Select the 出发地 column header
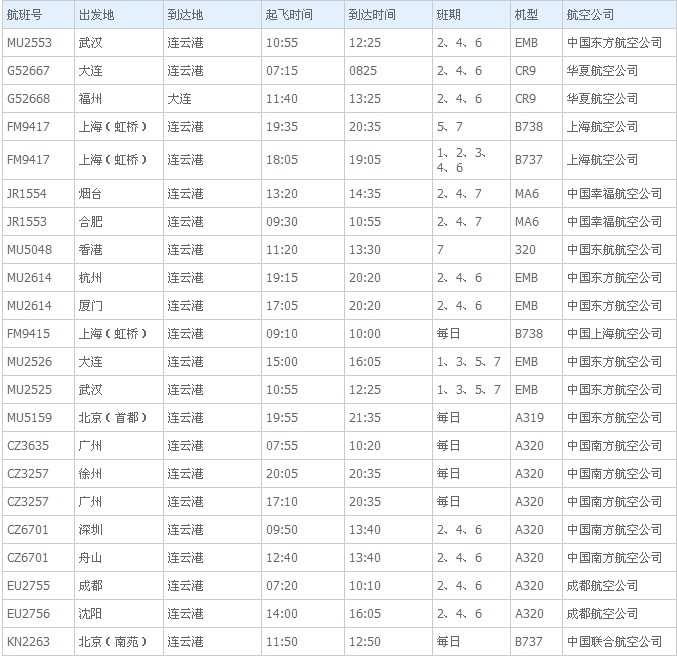 point(95,16)
